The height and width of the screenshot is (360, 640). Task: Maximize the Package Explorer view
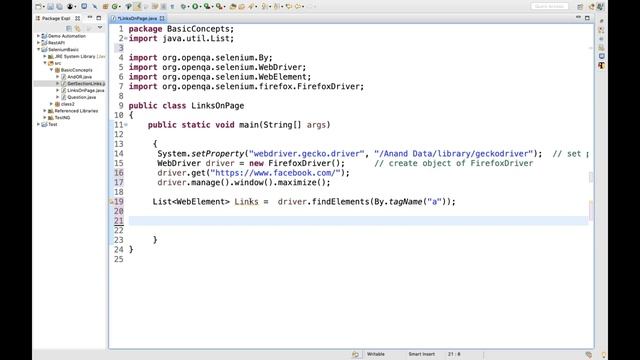click(99, 18)
